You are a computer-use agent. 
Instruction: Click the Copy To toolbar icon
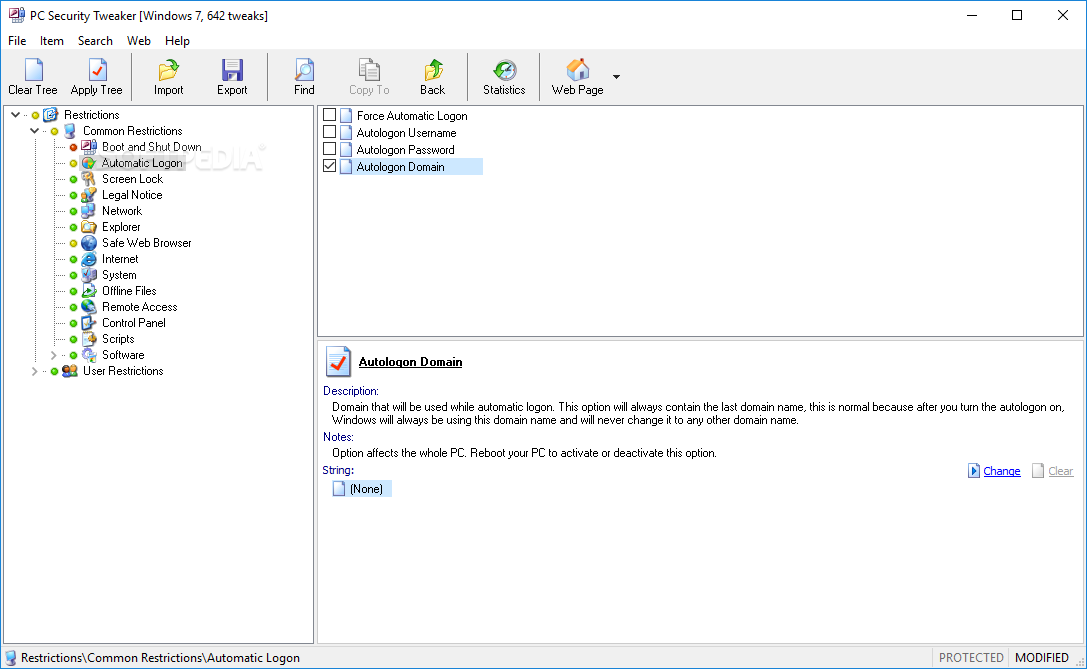(x=369, y=70)
